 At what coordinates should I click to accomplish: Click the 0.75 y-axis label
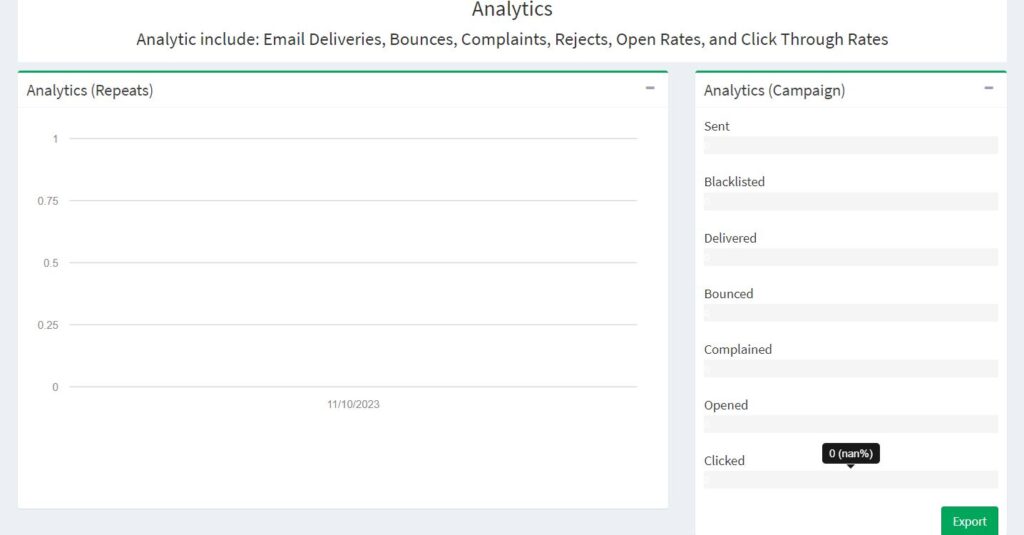pos(48,201)
